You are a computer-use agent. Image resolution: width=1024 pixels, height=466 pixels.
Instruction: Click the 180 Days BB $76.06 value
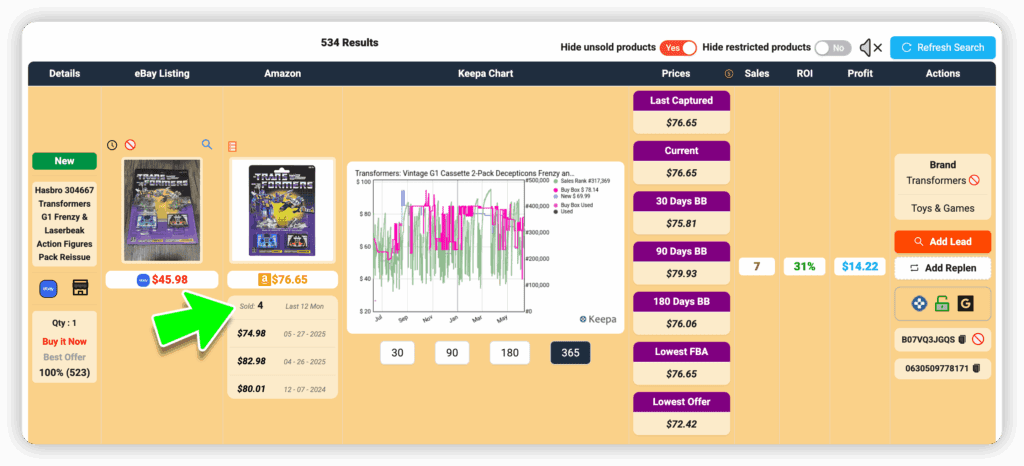tap(681, 324)
